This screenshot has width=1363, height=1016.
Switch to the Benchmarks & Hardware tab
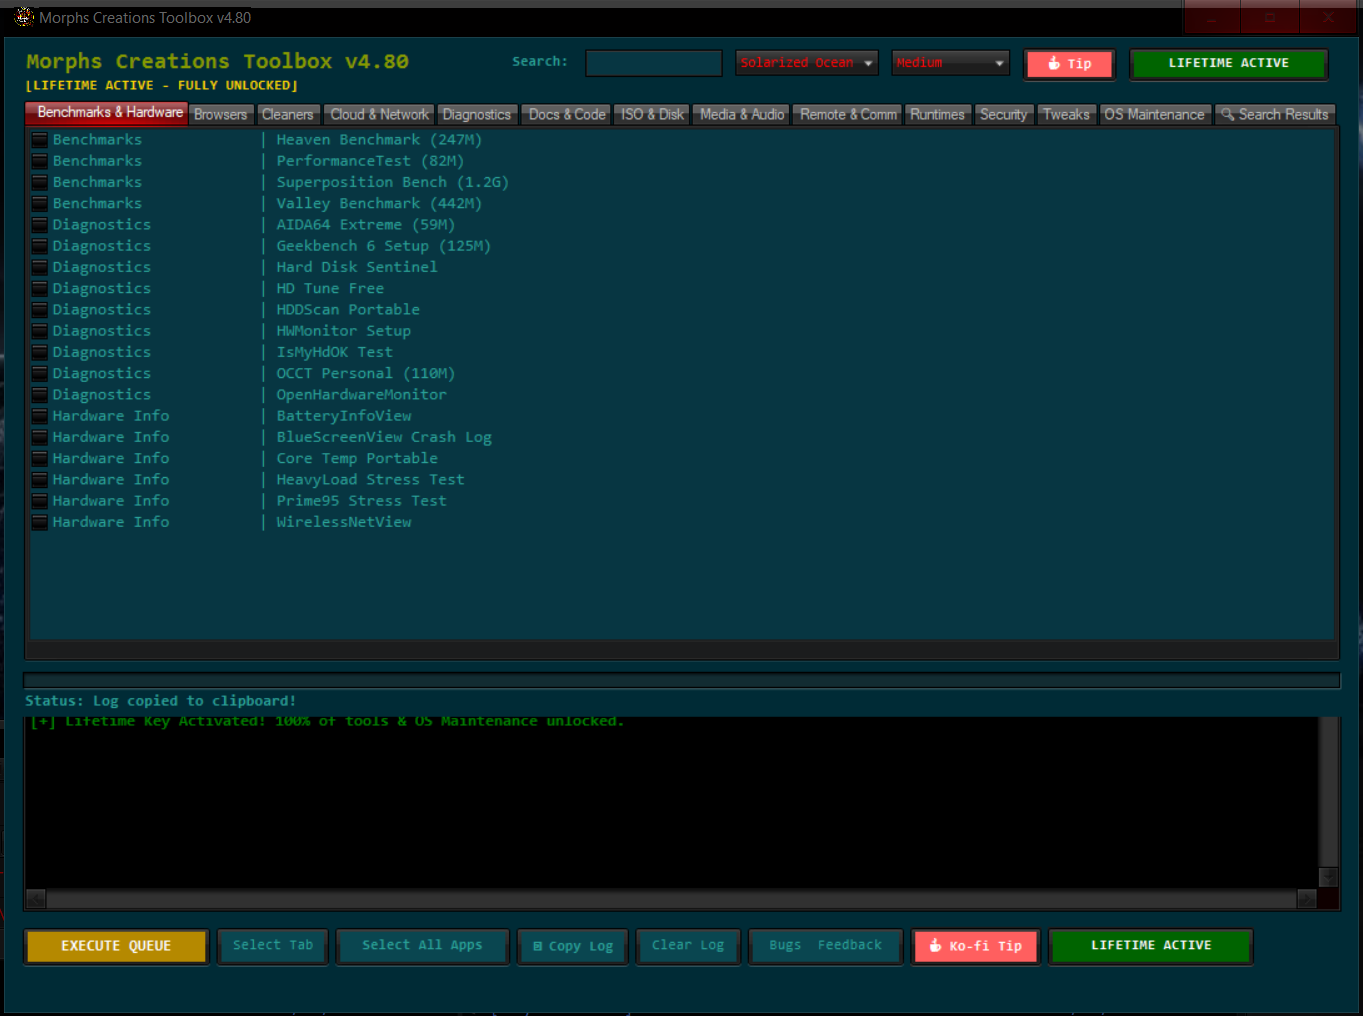click(107, 113)
